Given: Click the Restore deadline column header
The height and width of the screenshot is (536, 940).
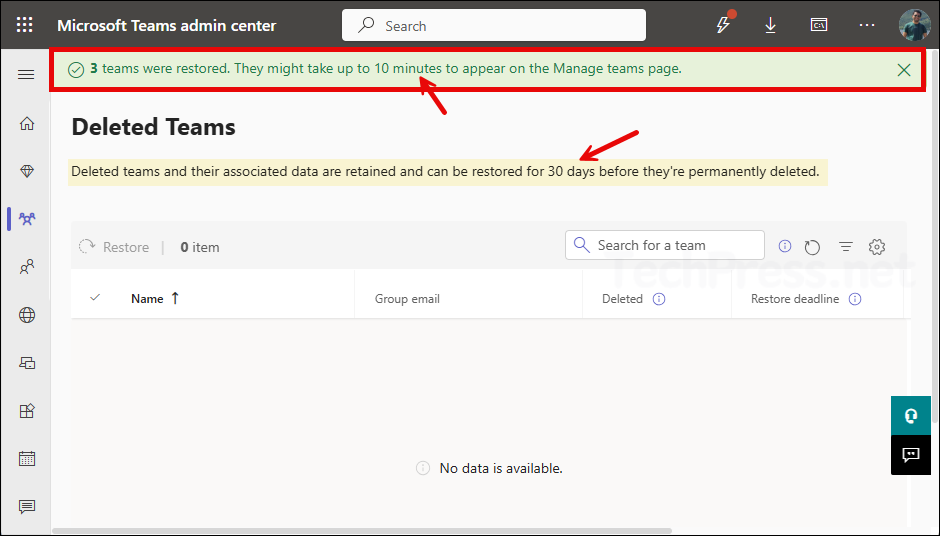Looking at the screenshot, I should click(x=795, y=299).
